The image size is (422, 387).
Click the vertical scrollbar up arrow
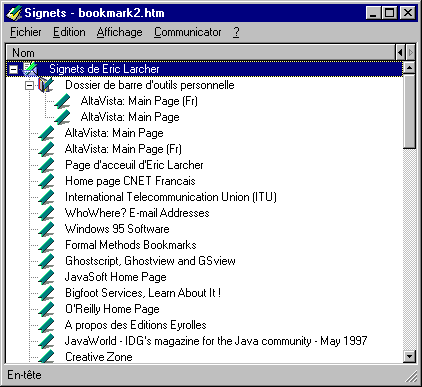coord(409,68)
